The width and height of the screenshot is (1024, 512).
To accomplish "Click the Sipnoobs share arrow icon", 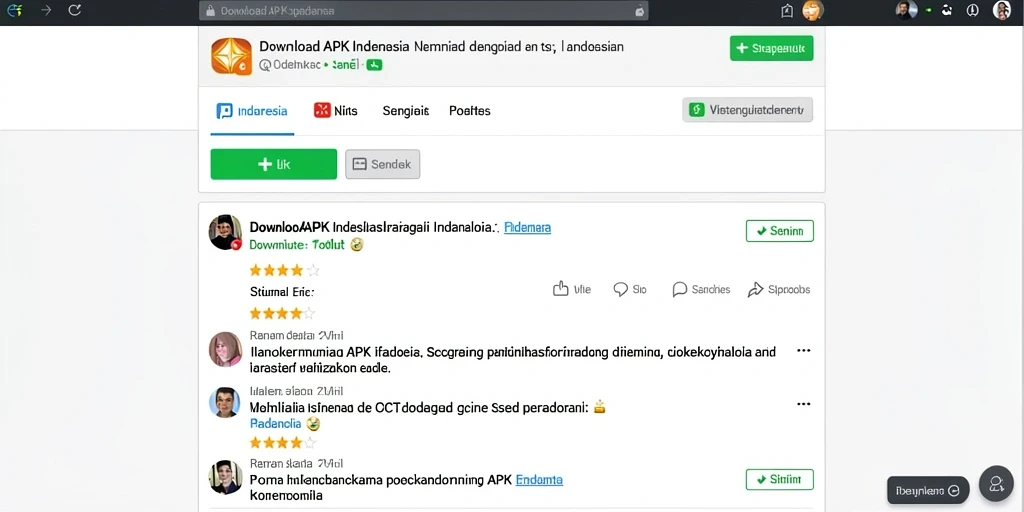I will [x=755, y=289].
